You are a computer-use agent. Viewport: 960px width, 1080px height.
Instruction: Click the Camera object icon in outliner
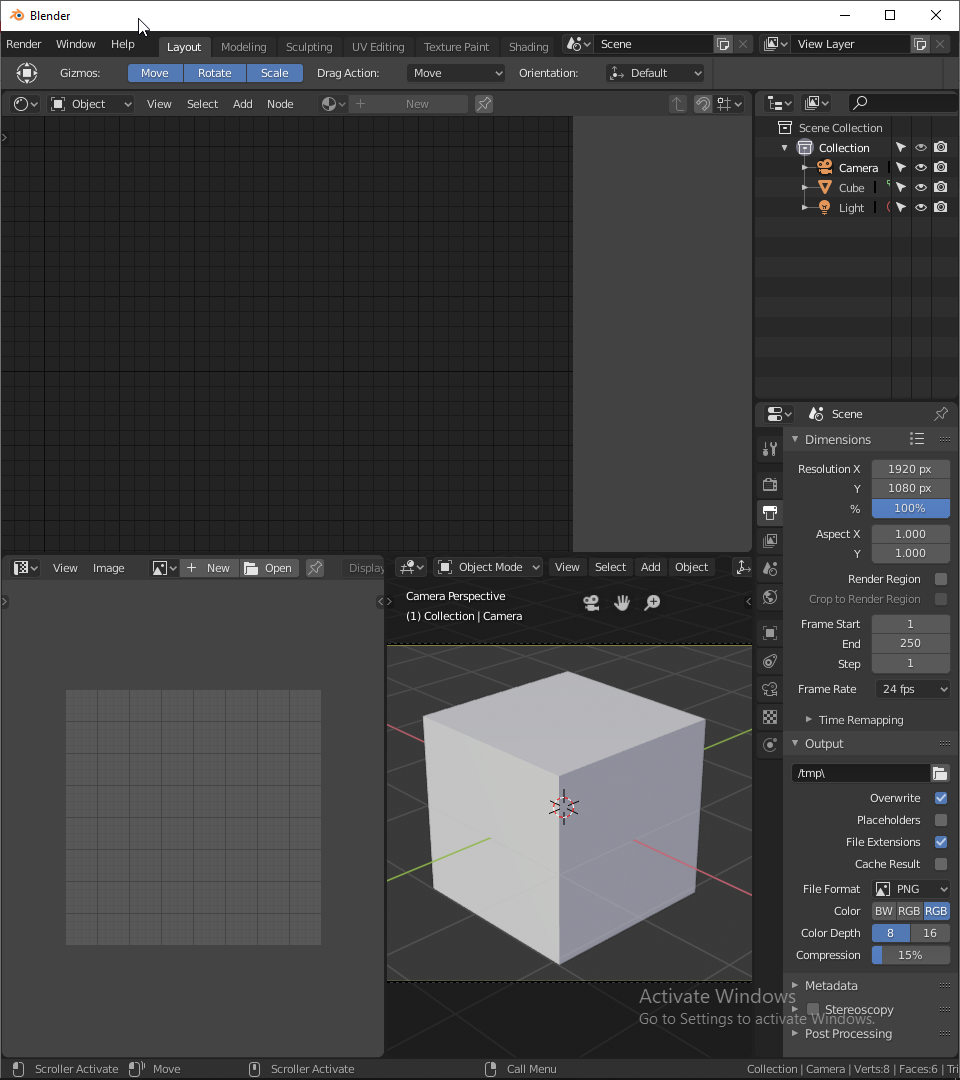pos(825,168)
